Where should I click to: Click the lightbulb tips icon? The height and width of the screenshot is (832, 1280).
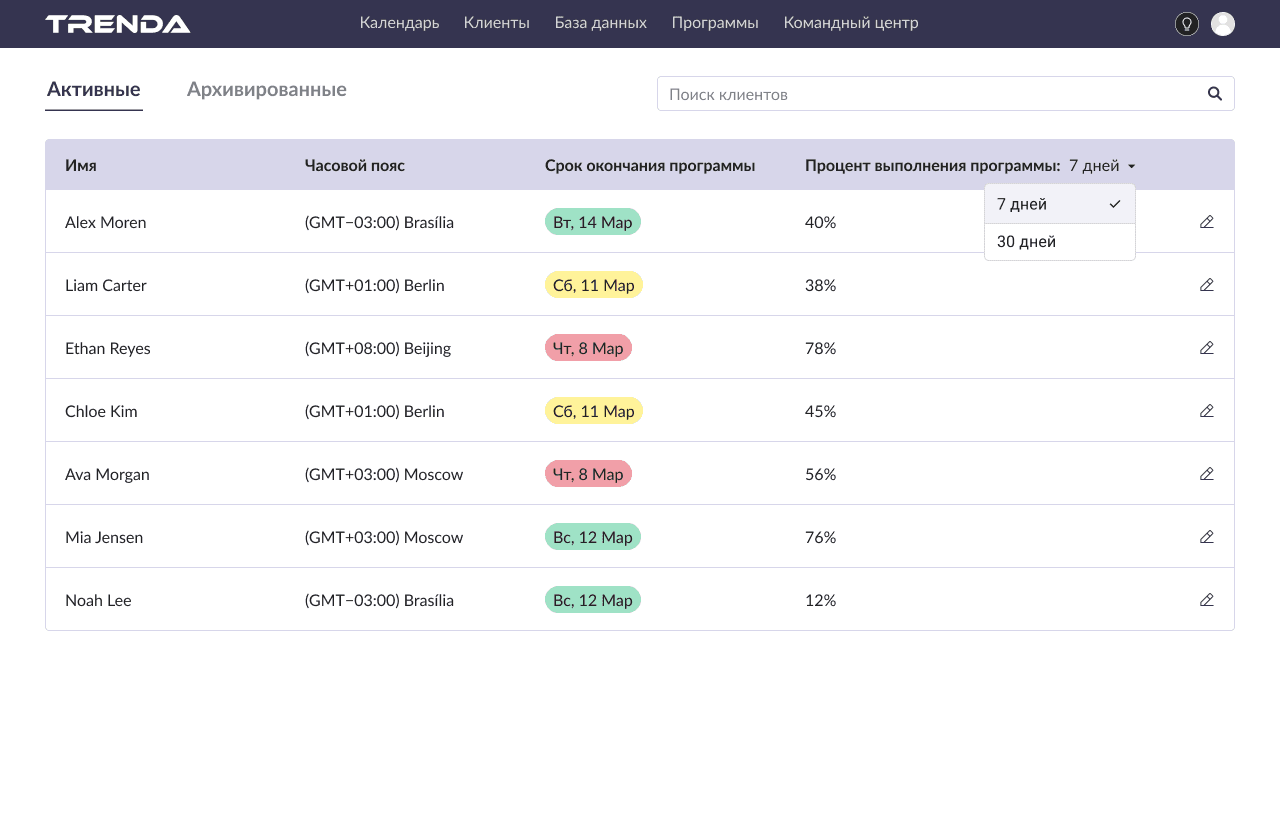pos(1187,24)
